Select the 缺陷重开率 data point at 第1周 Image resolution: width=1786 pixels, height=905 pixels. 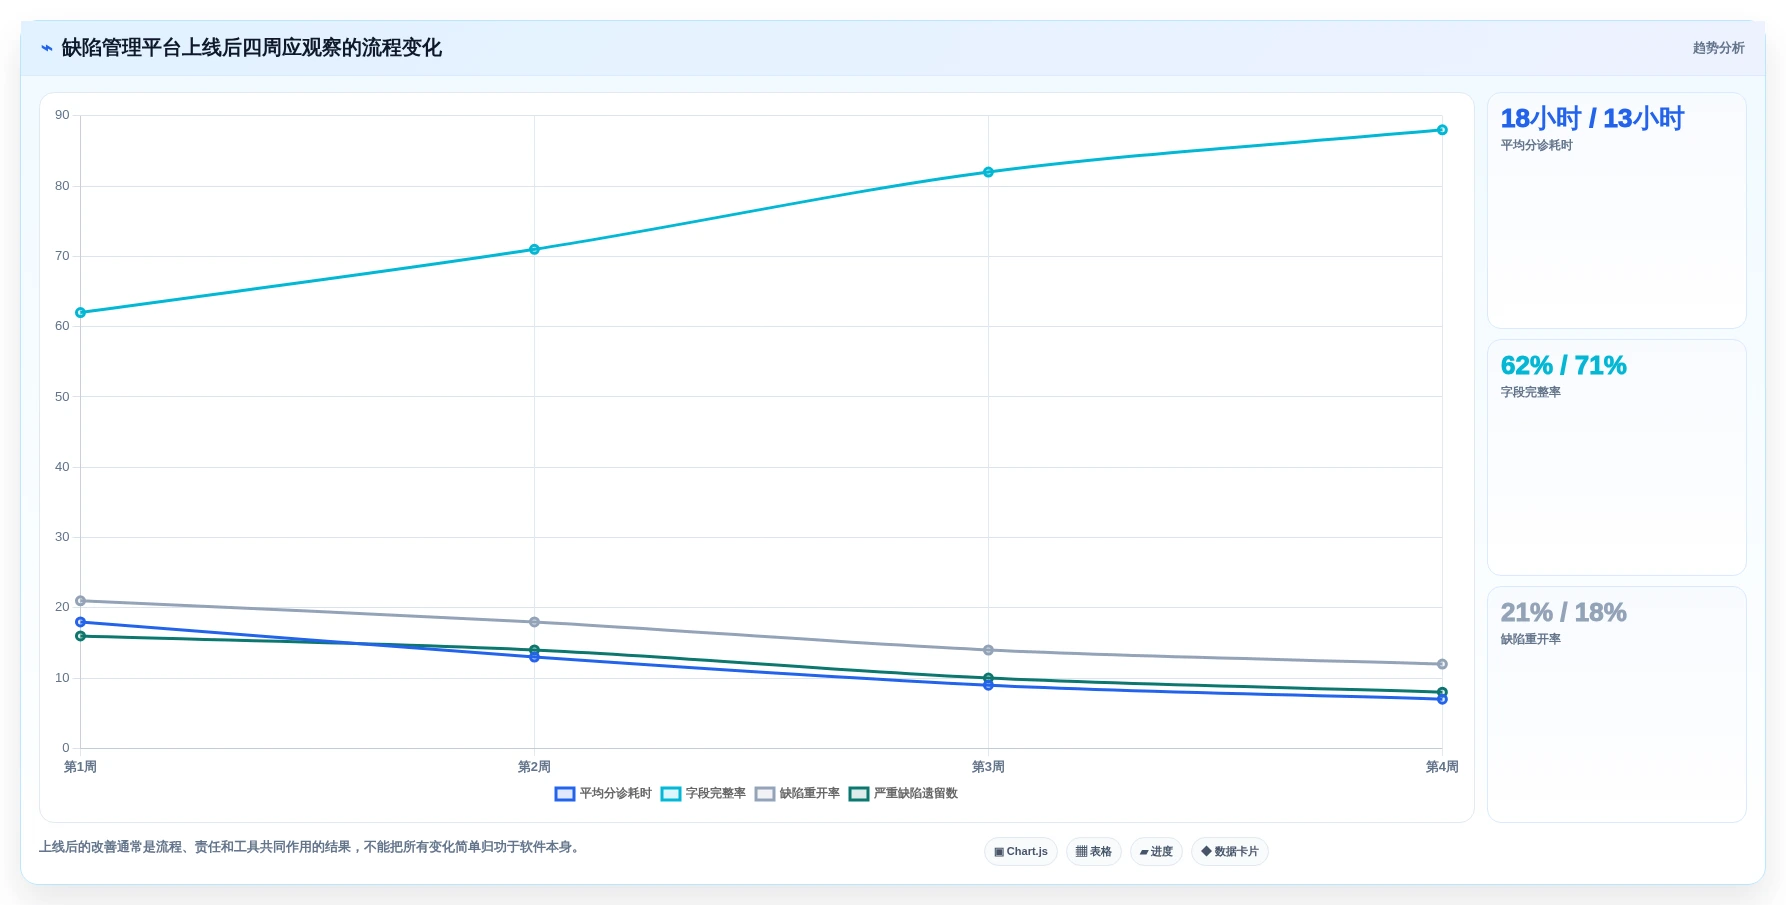(81, 601)
